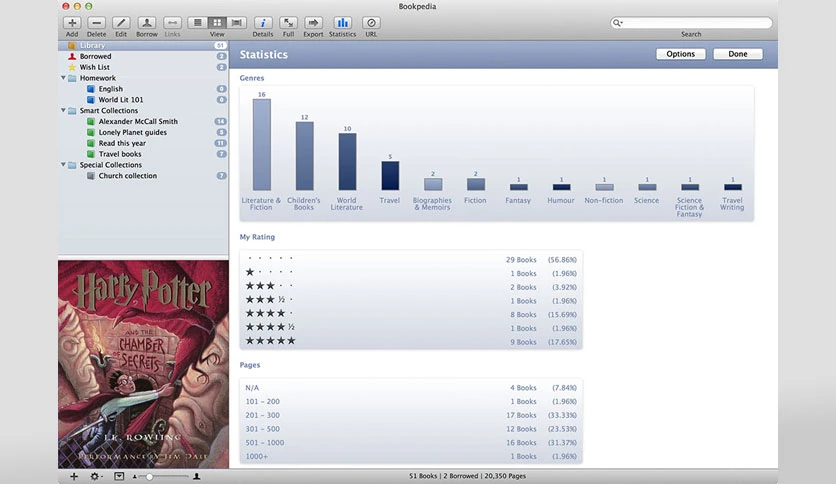Open the gear action menu
836x484 pixels.
tap(96, 476)
